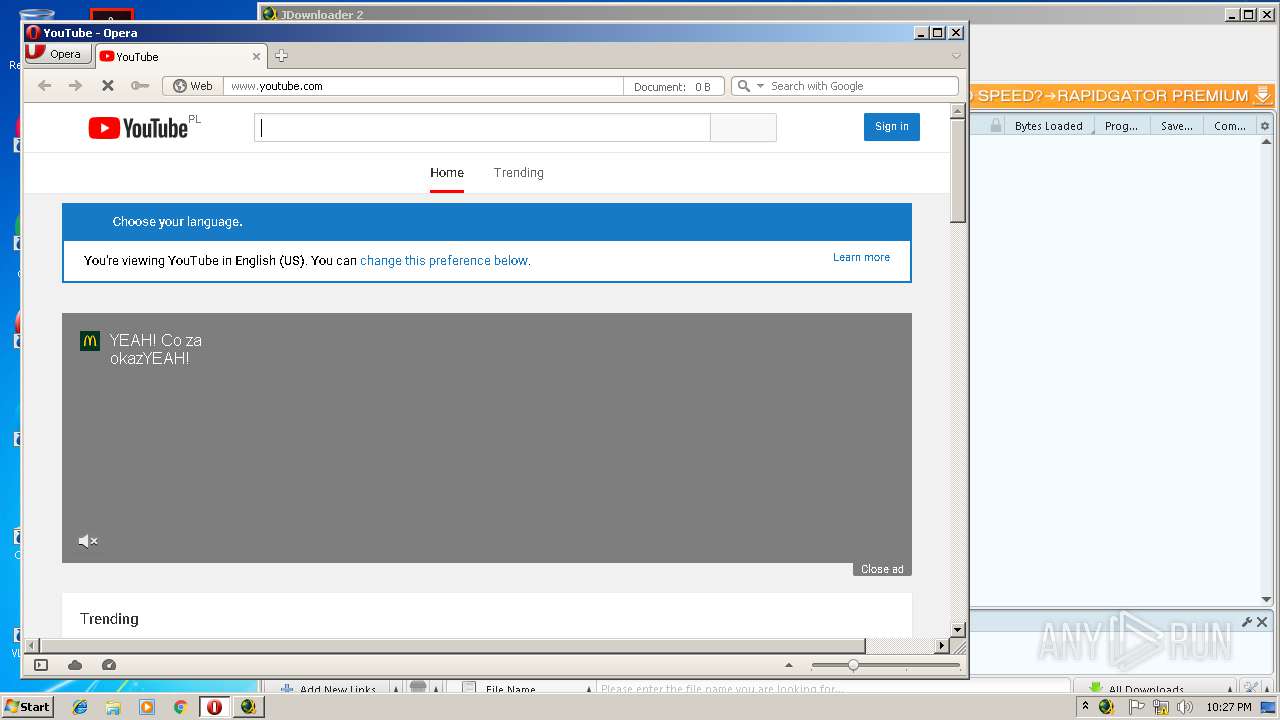
Task: Switch to YouTube Trending tab
Action: tap(518, 173)
